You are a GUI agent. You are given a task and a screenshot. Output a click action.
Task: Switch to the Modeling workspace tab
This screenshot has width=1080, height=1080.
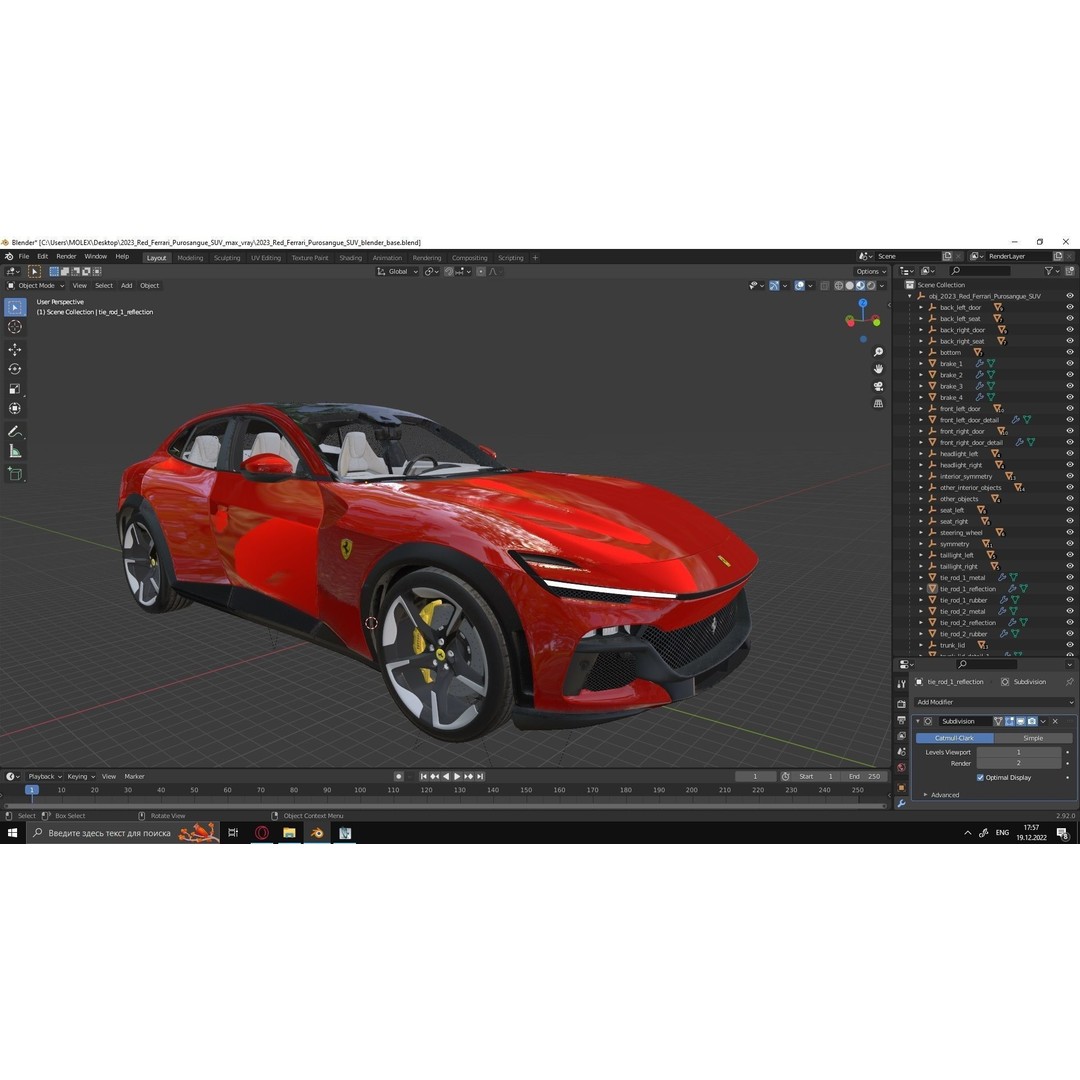click(x=190, y=258)
